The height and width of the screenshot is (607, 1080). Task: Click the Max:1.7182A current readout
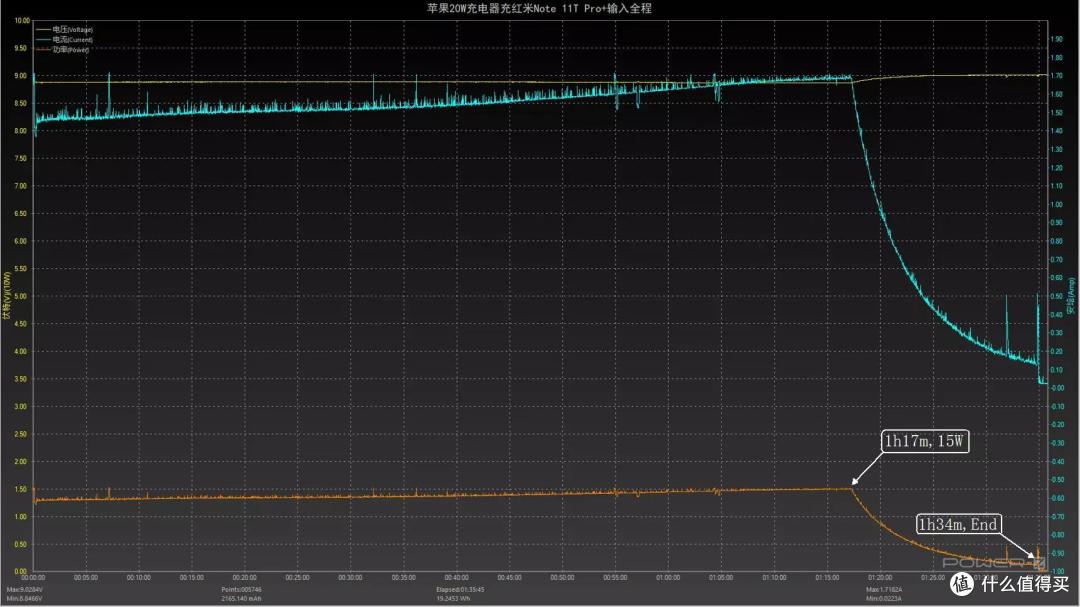pos(884,590)
